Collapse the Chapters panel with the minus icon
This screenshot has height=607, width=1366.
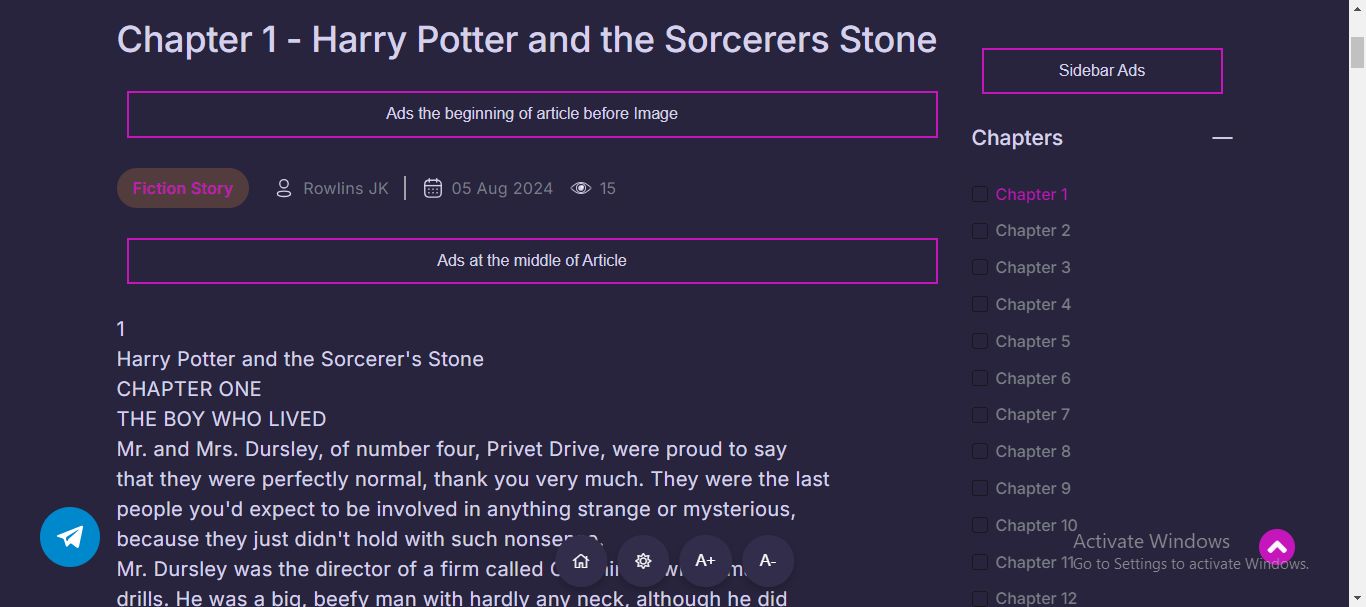tap(1222, 138)
